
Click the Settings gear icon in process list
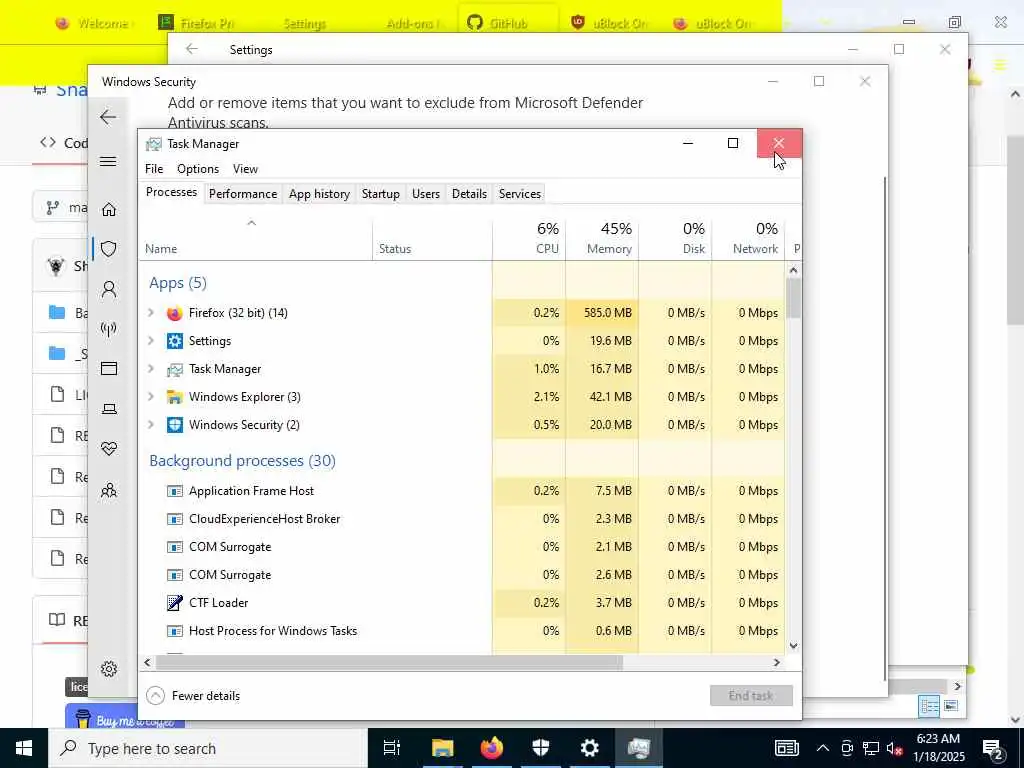174,341
